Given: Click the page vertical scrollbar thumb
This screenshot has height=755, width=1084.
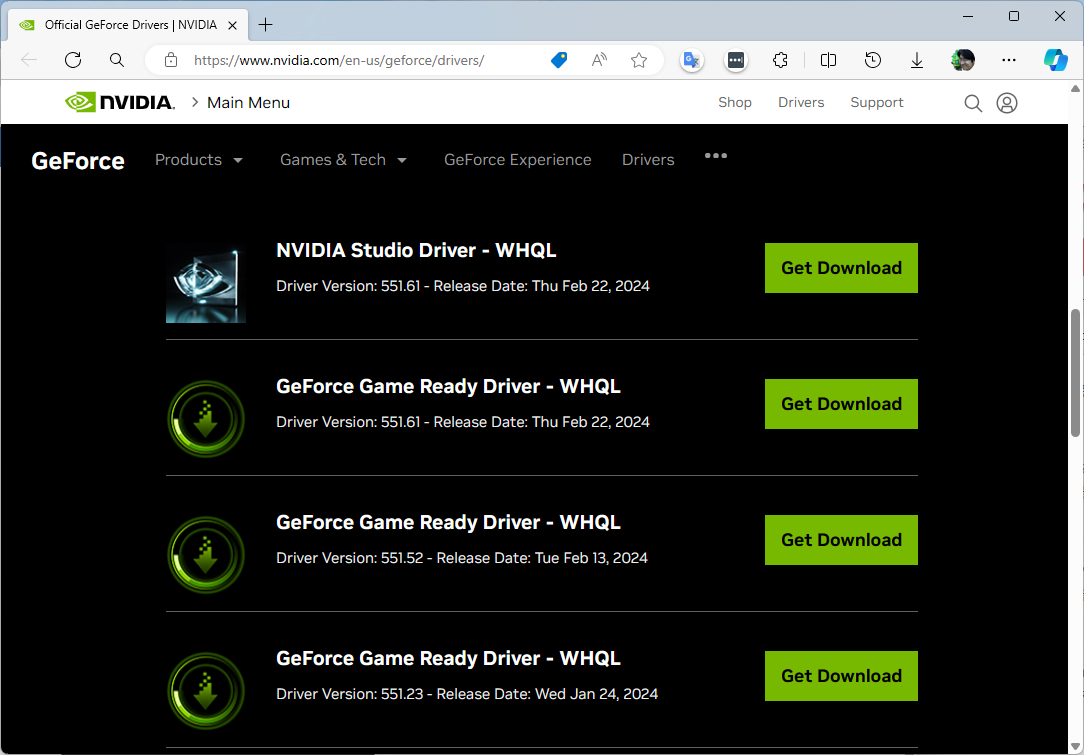Looking at the screenshot, I should pyautogui.click(x=1075, y=373).
